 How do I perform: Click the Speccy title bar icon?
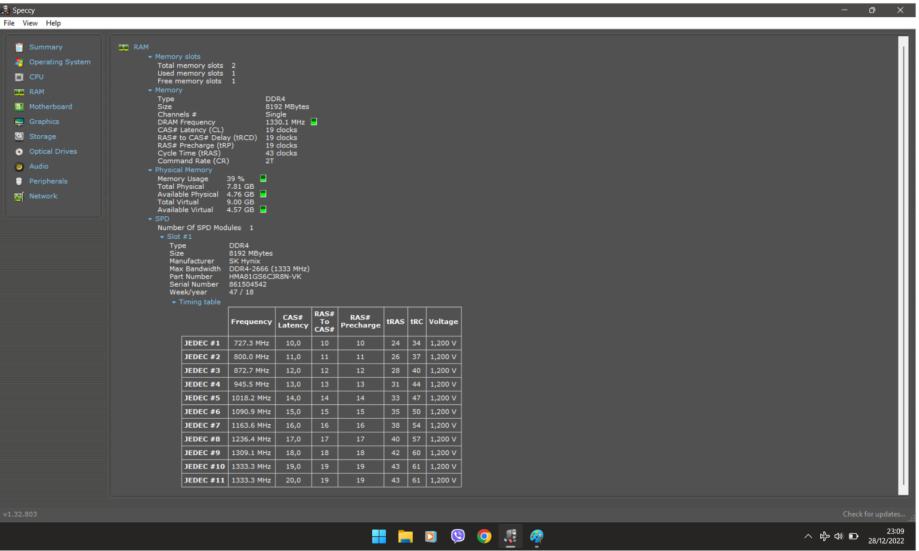tap(5, 10)
